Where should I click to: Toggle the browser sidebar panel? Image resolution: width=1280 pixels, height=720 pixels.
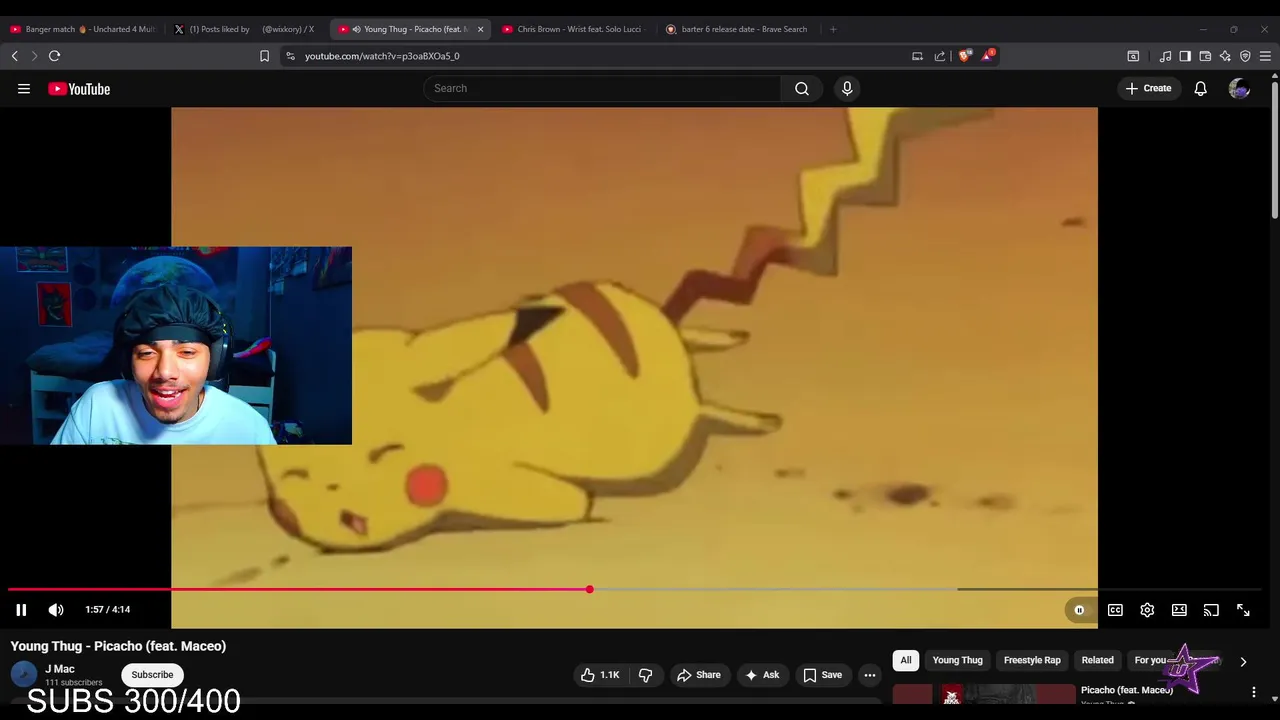pos(1185,56)
